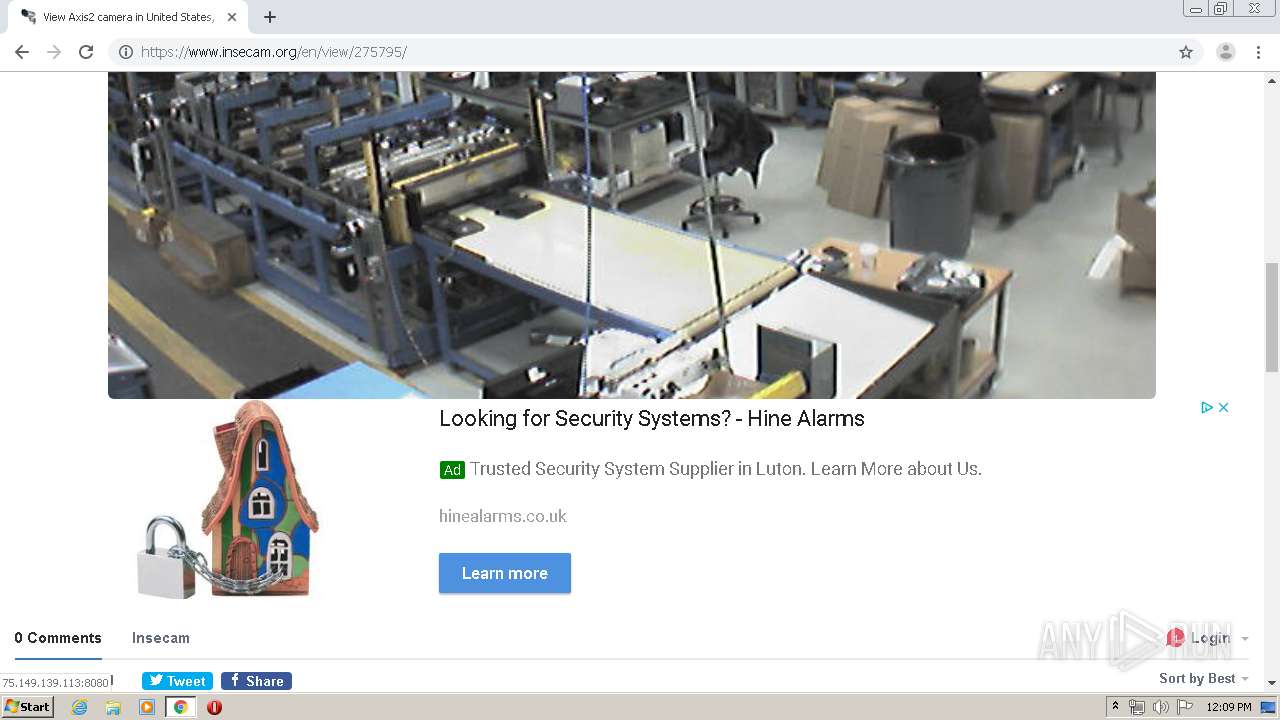Show hidden system tray icons
This screenshot has width=1280, height=720.
(1115, 707)
